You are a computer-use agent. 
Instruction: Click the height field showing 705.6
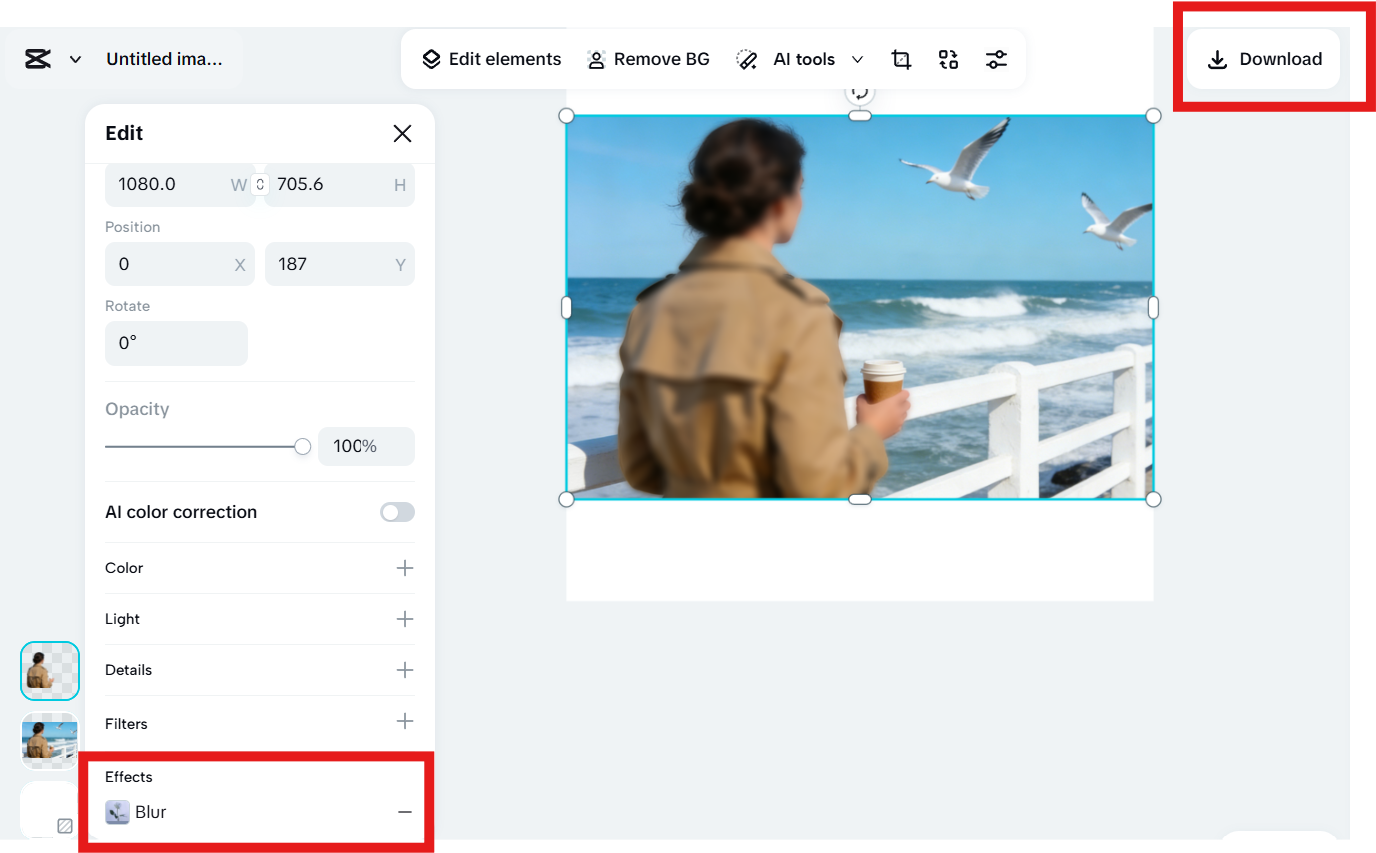click(340, 184)
